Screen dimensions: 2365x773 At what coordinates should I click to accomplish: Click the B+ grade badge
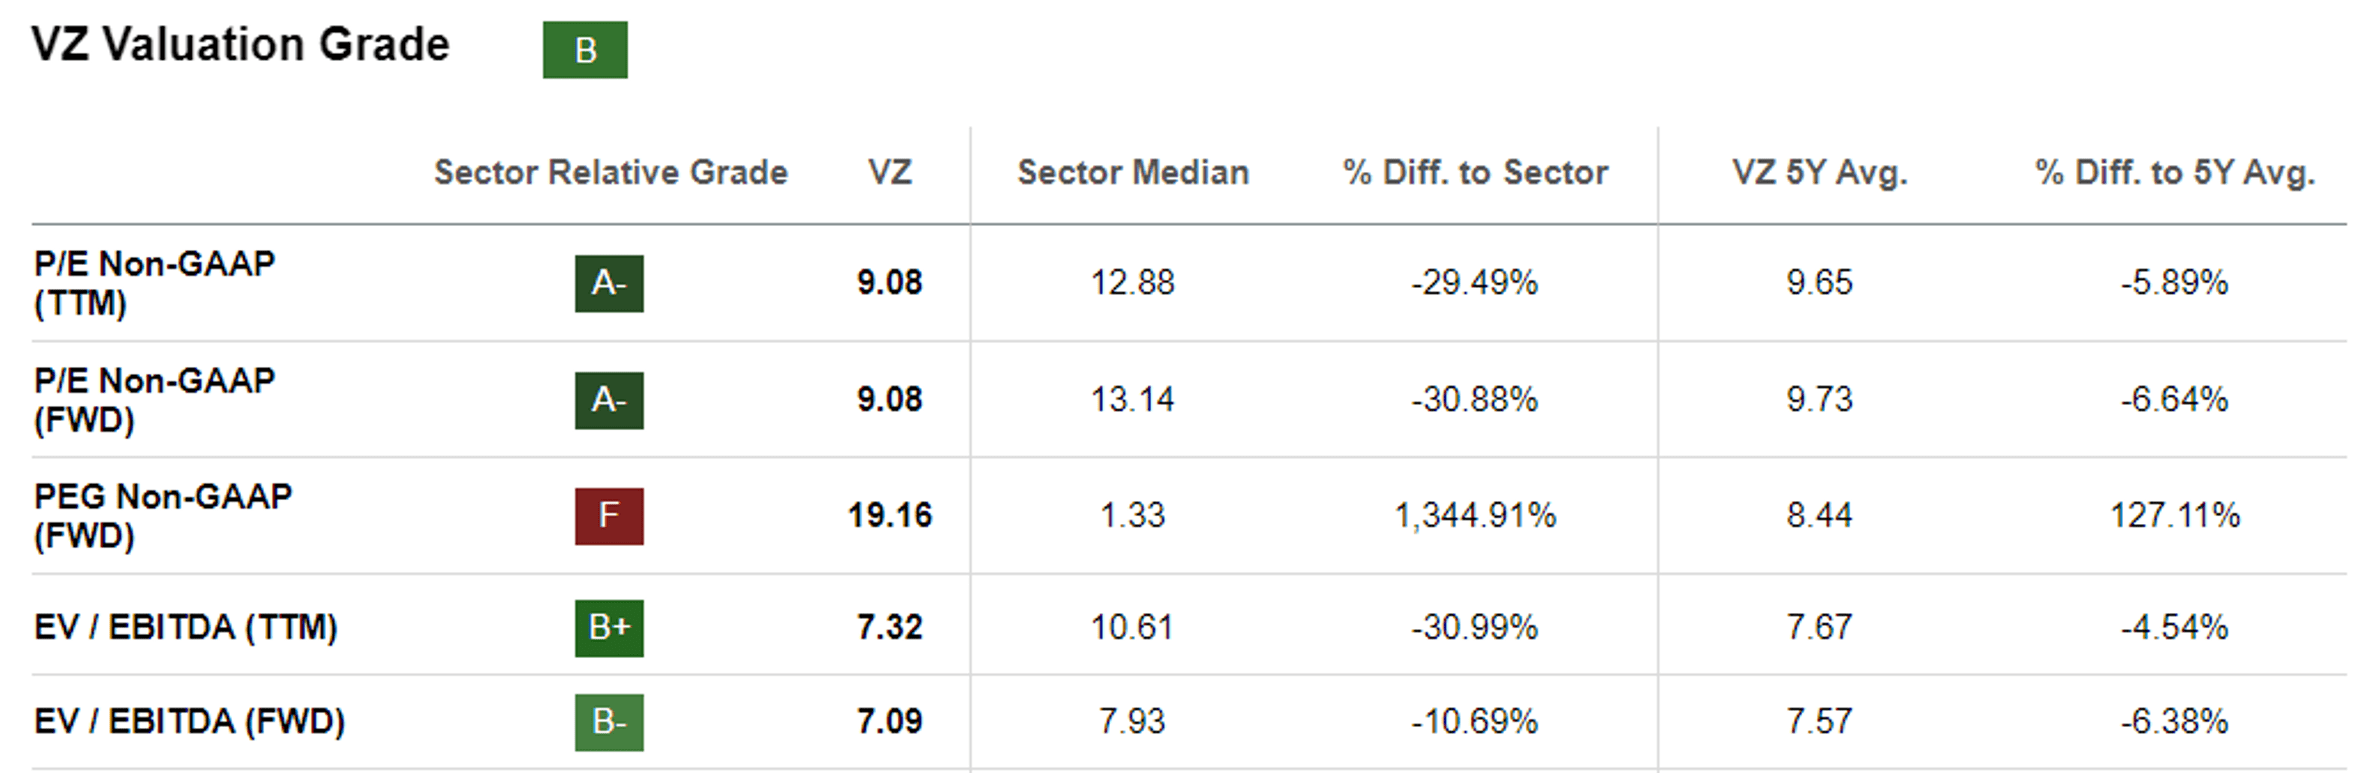point(609,628)
